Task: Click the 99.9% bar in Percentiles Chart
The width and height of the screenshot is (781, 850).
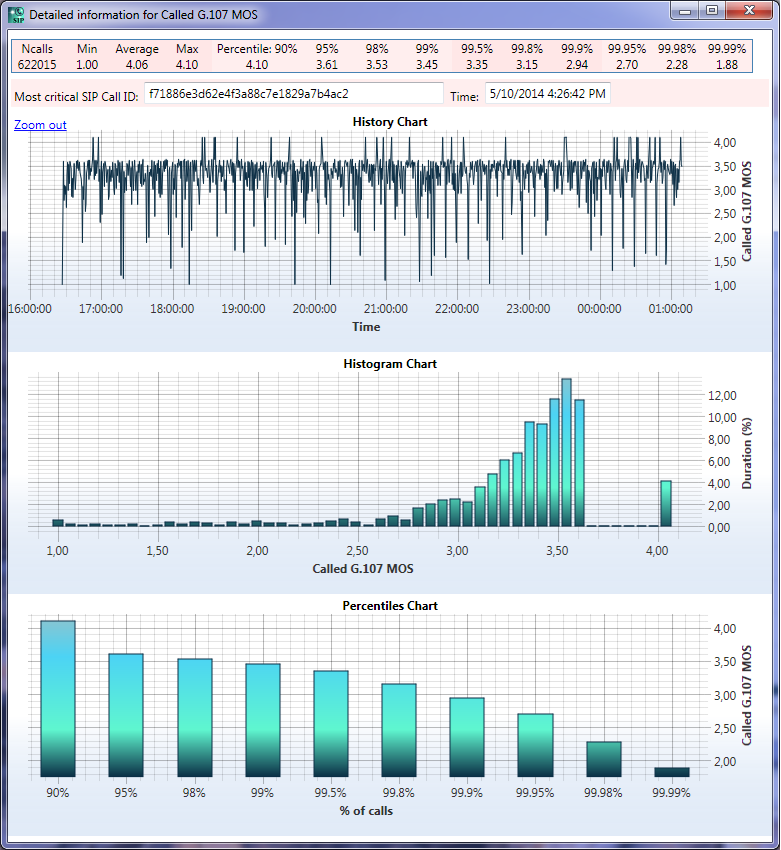Action: point(467,737)
